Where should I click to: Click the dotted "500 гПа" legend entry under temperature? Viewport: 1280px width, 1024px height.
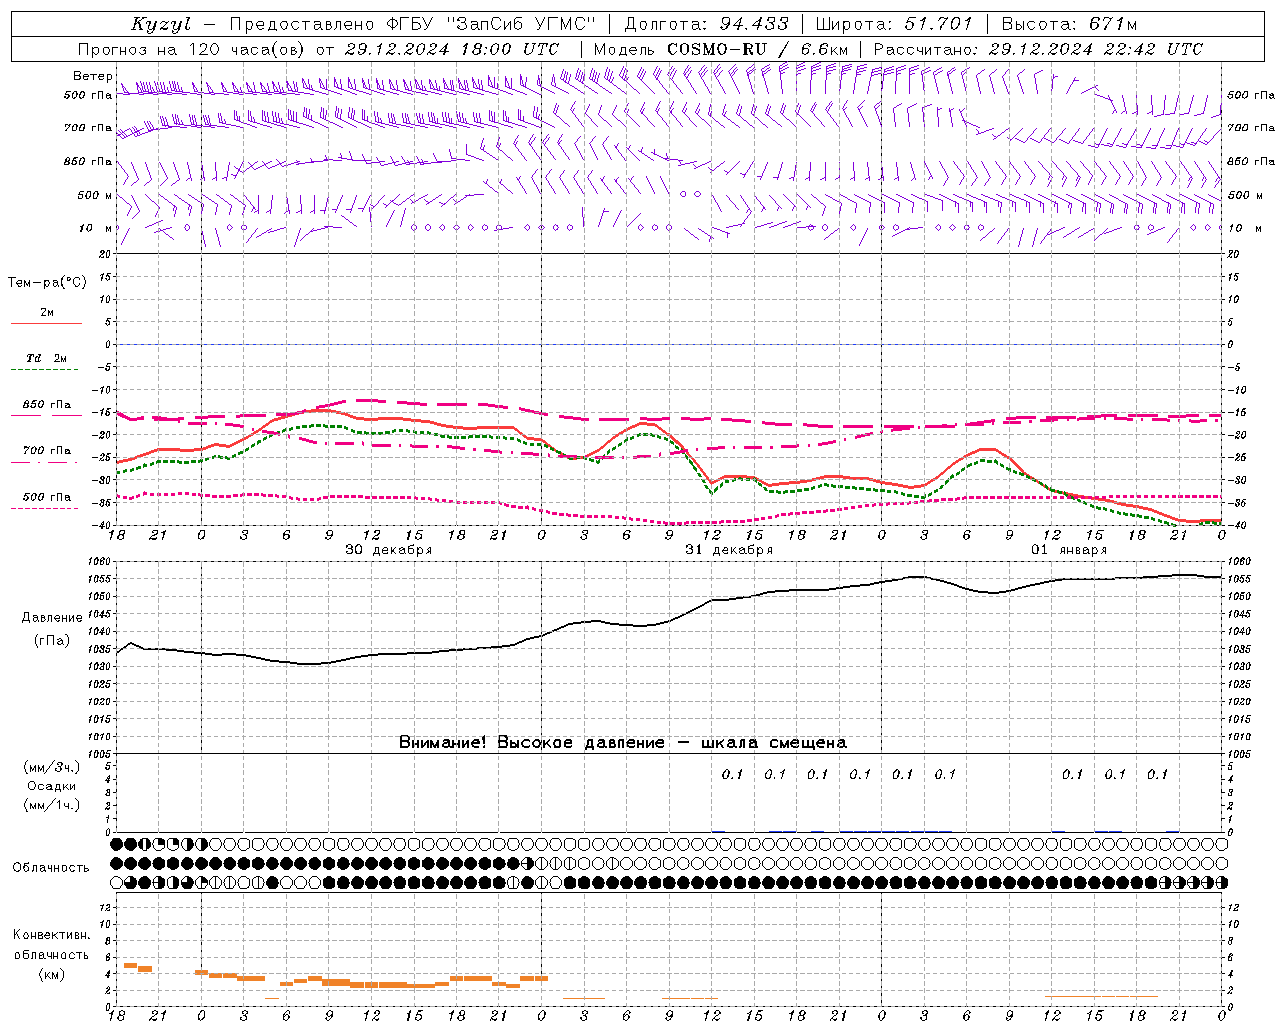[x=46, y=501]
